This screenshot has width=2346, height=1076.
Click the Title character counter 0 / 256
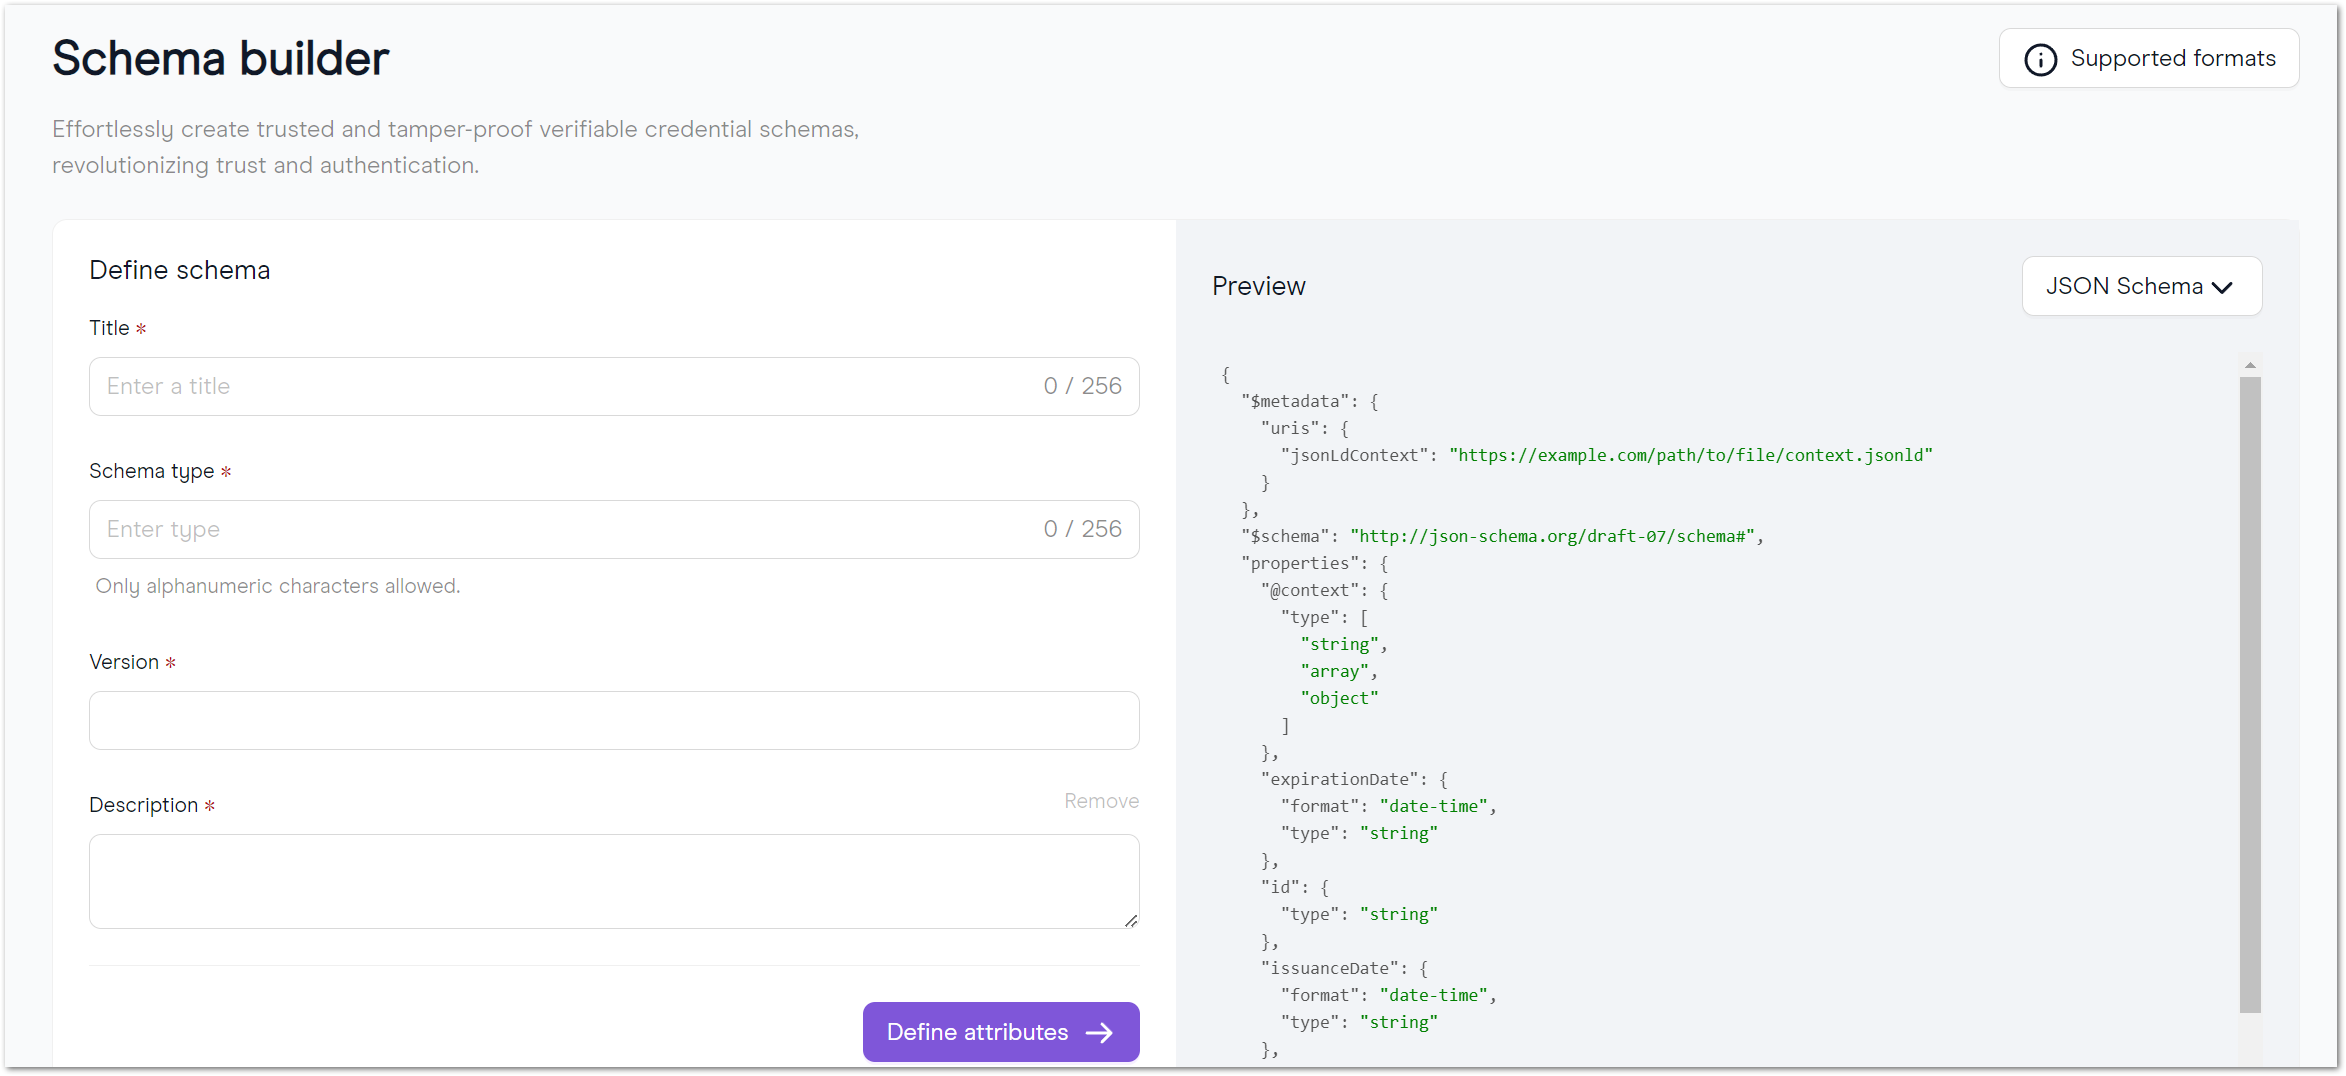pos(1082,386)
